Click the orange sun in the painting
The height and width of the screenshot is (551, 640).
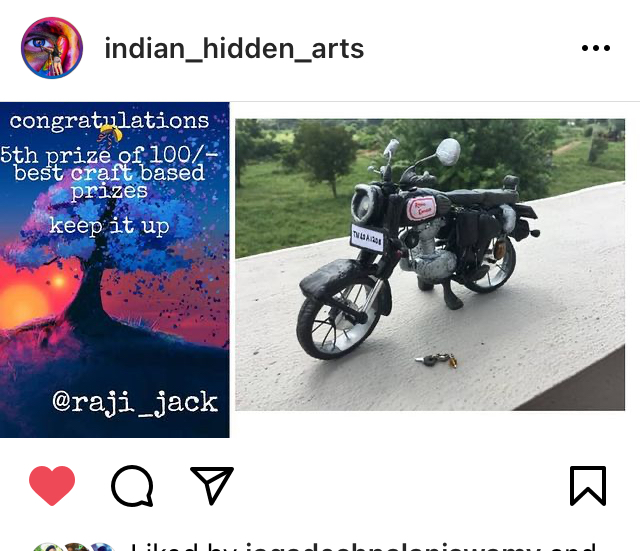[24, 301]
